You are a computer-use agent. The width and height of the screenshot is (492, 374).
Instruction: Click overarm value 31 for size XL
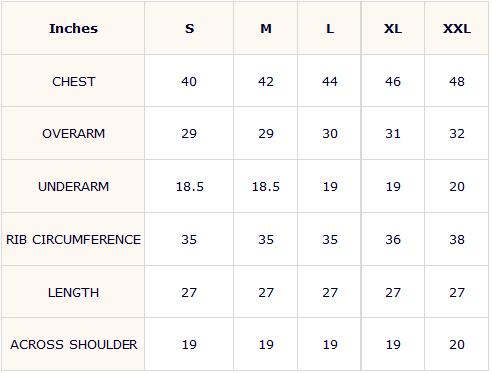[393, 134]
